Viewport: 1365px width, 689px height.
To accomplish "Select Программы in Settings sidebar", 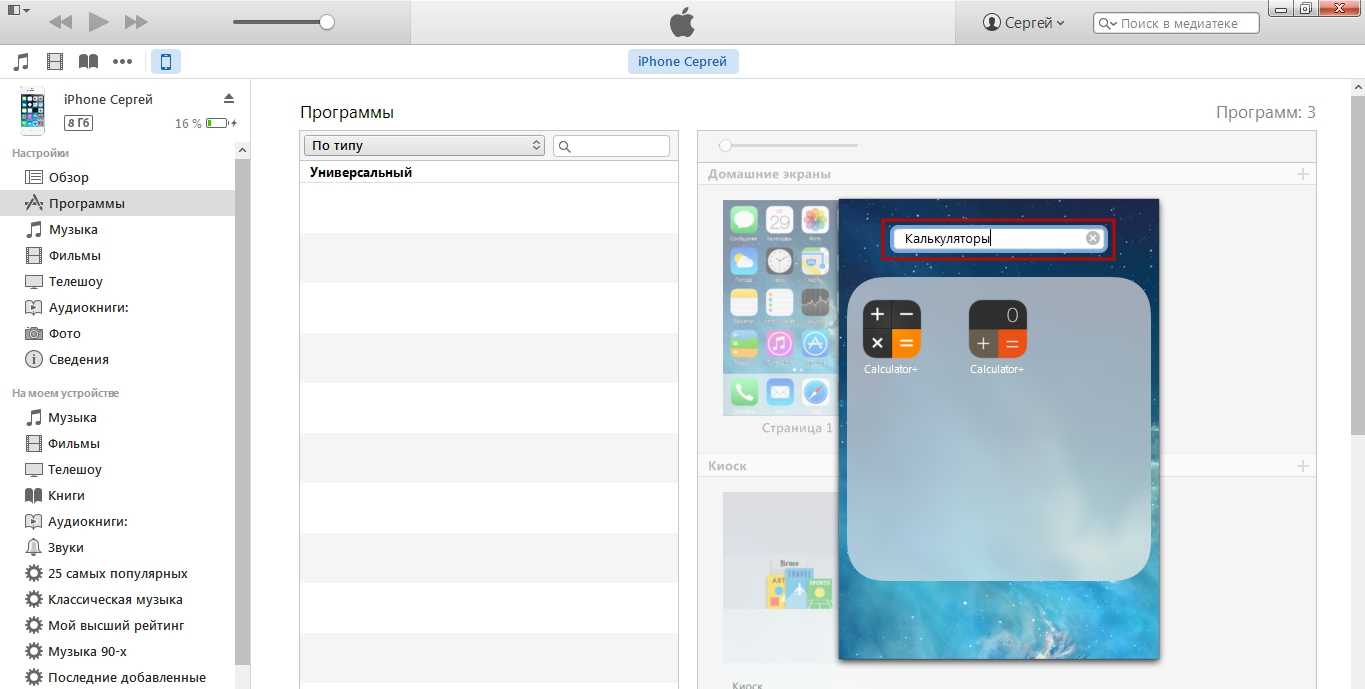I will point(117,203).
